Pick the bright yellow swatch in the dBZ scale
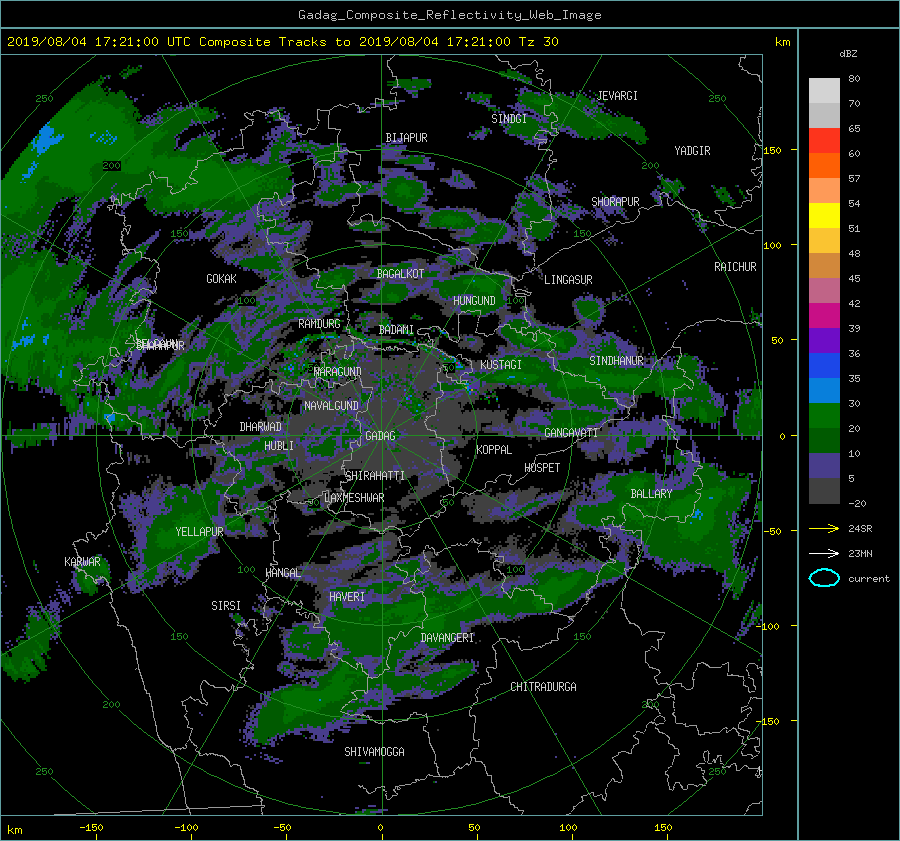Image resolution: width=900 pixels, height=841 pixels. click(x=824, y=215)
